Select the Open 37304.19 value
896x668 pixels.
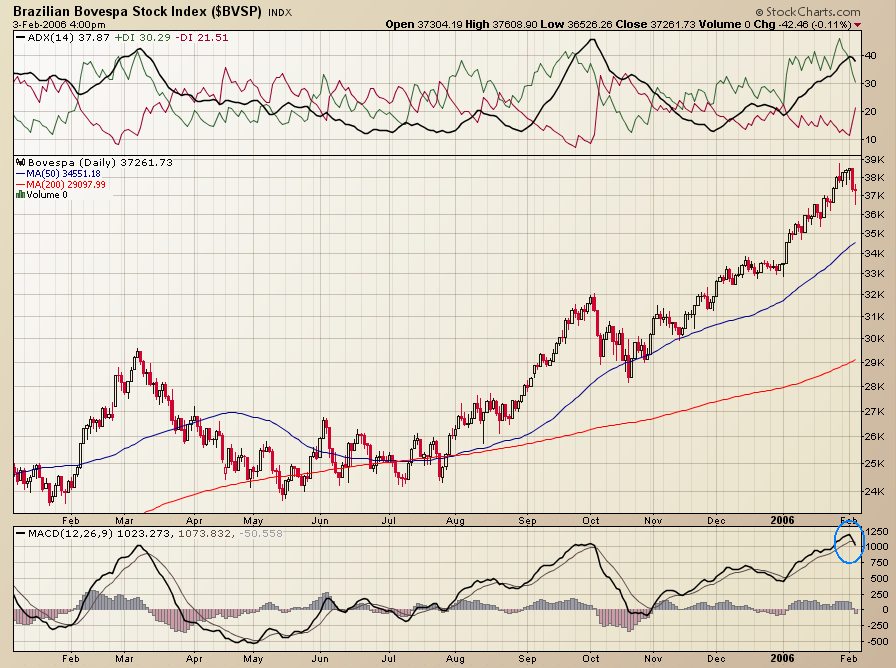coord(424,24)
